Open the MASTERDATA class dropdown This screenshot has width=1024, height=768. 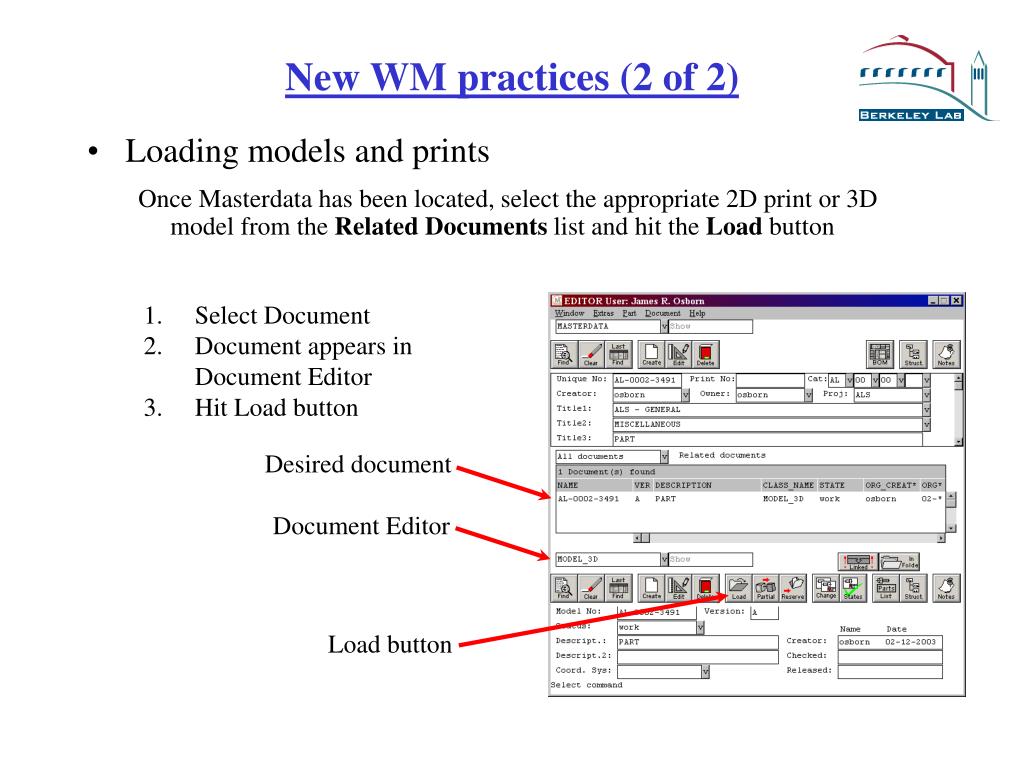[664, 327]
